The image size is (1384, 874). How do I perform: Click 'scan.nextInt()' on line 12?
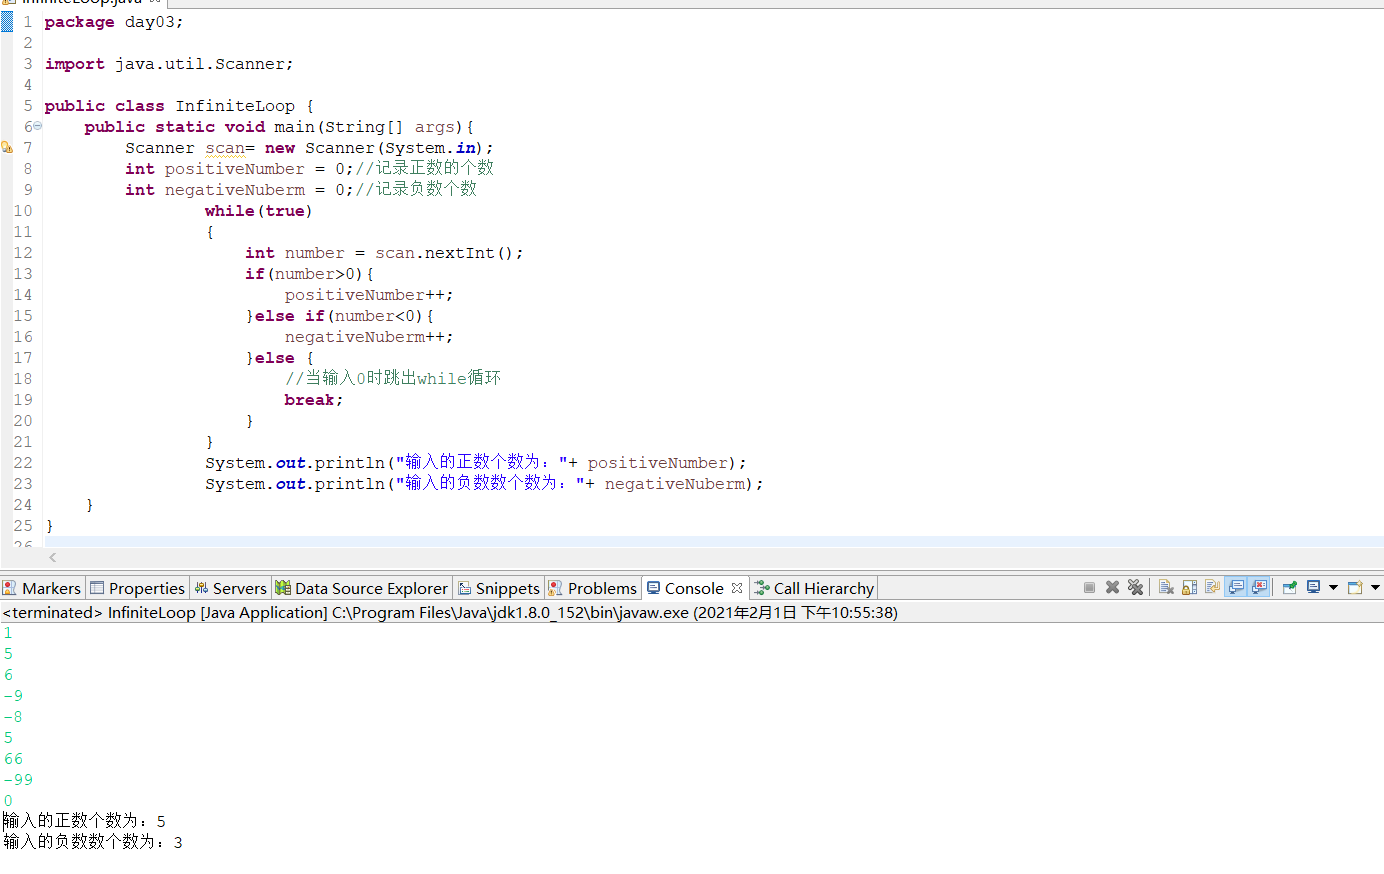(445, 253)
